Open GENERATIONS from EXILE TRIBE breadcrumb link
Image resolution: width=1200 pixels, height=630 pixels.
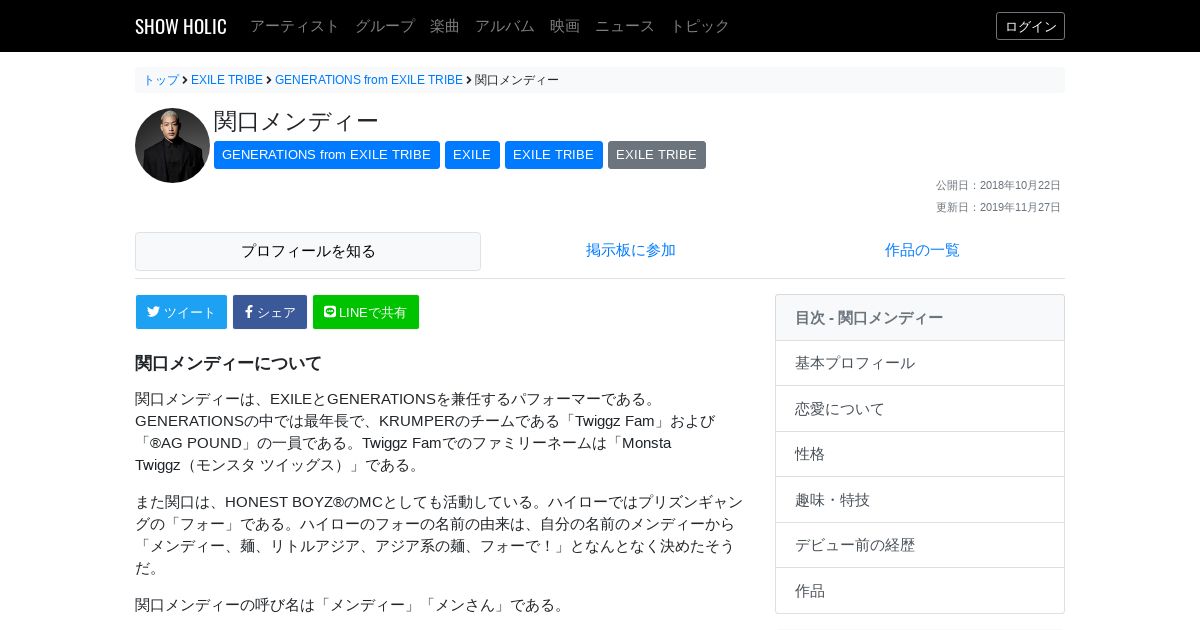pos(369,80)
